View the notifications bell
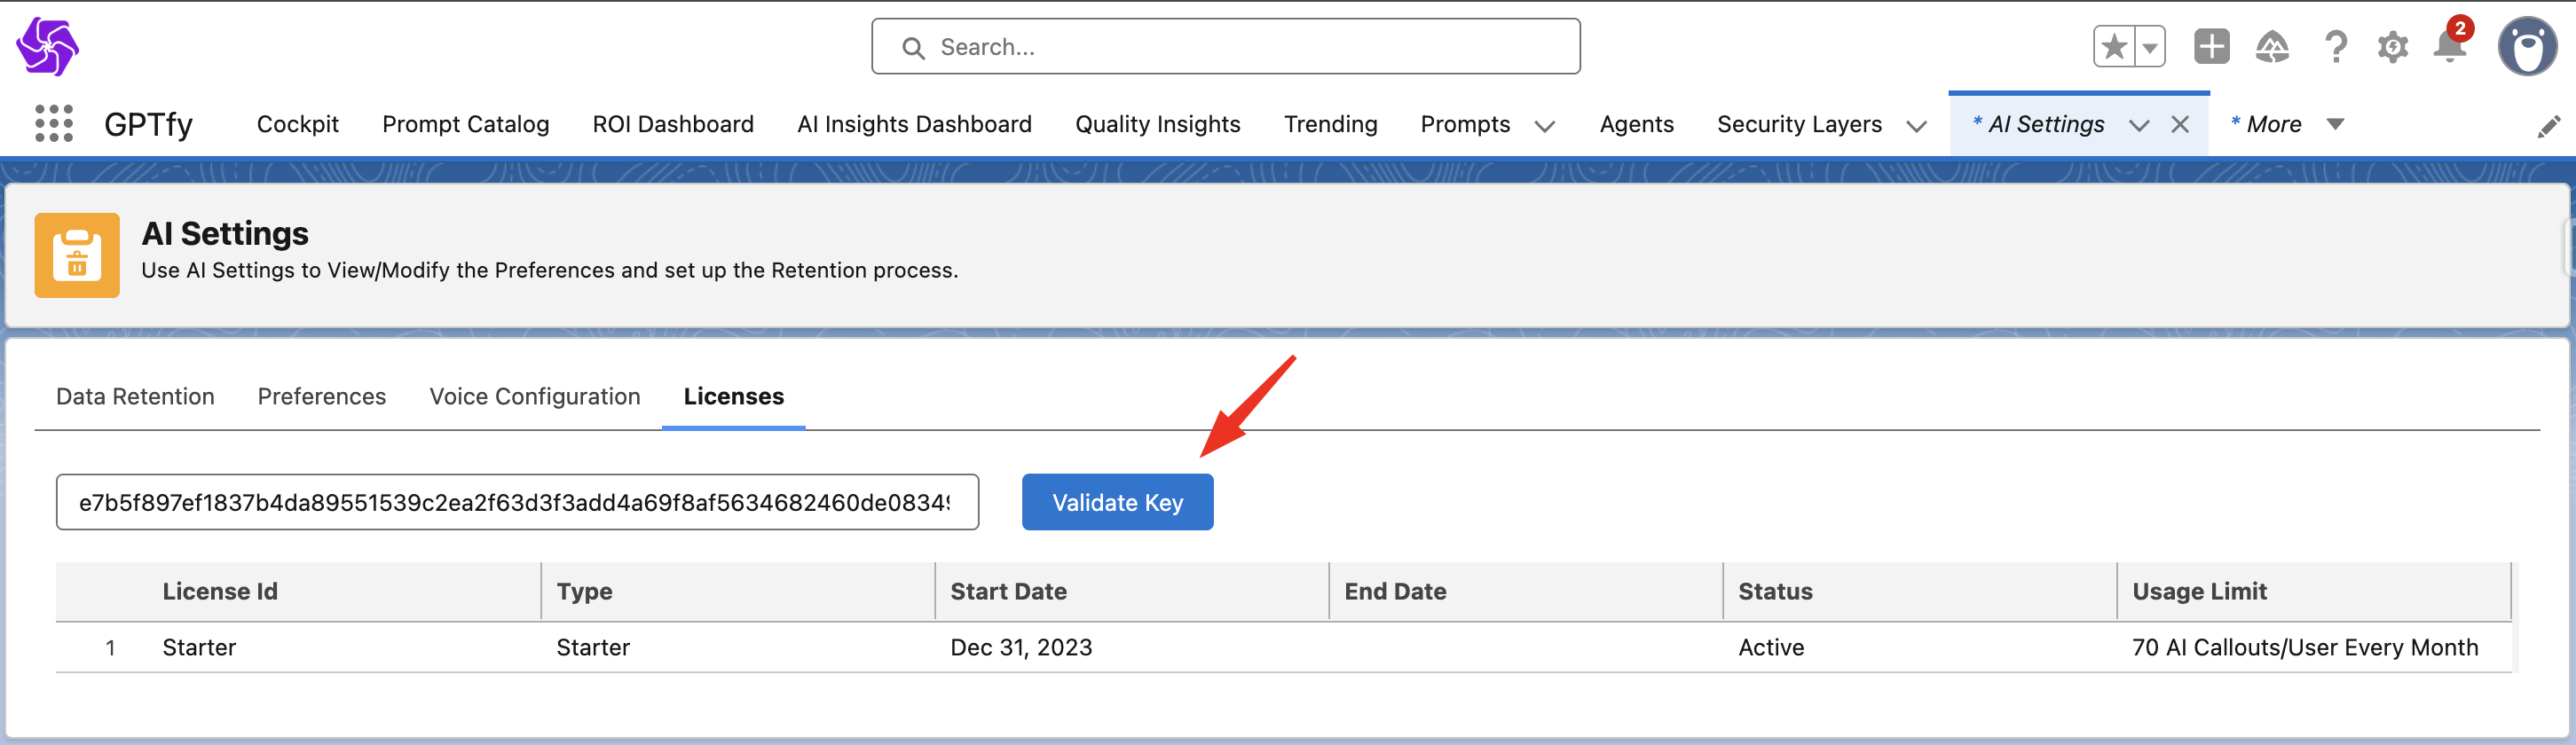 coord(2449,47)
